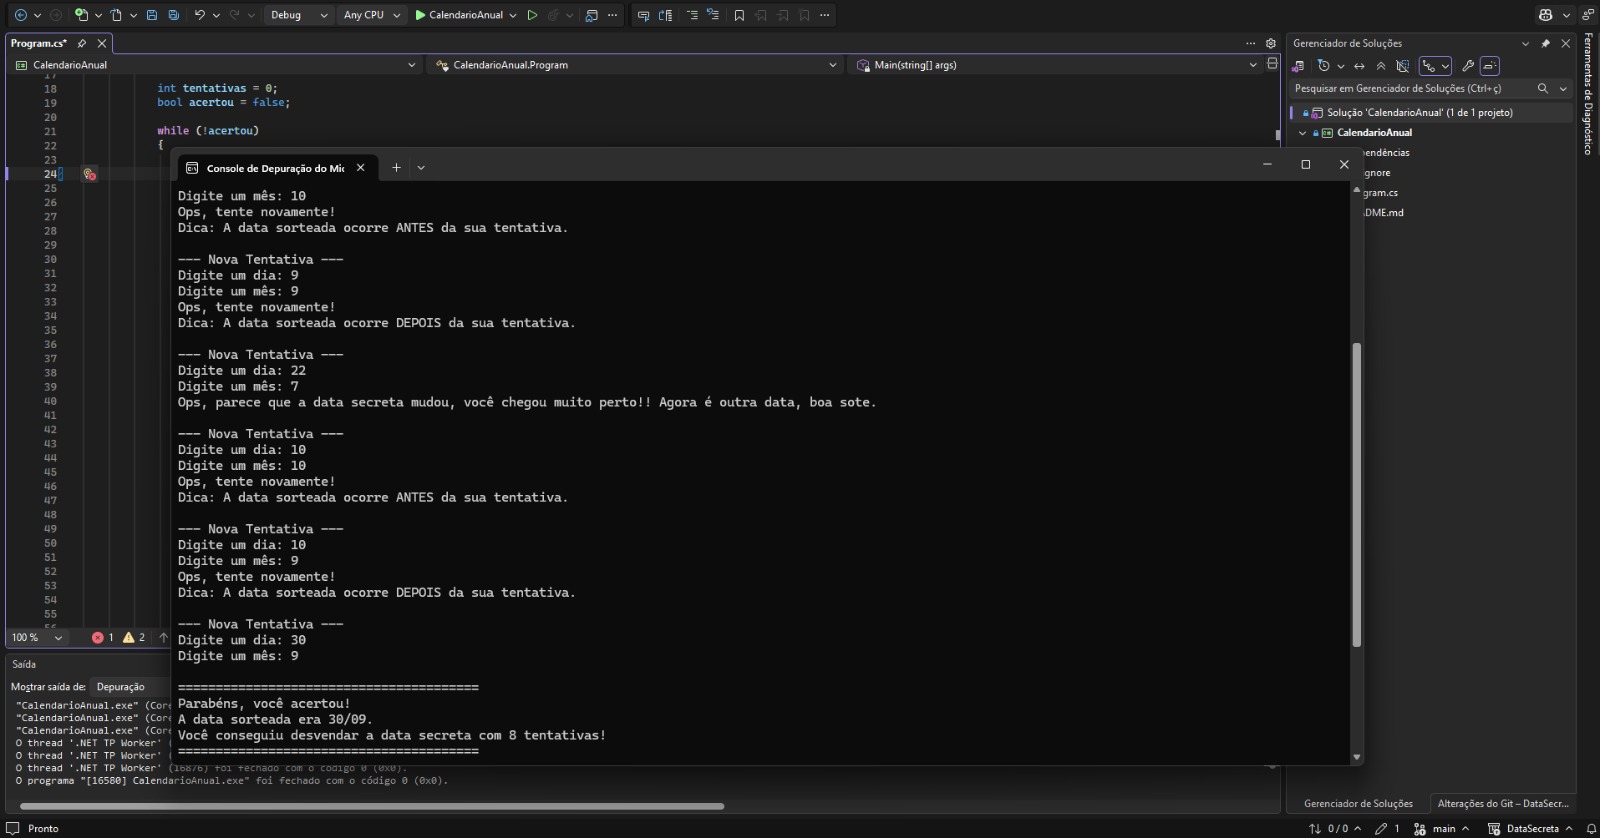Collapse the CalendarioAnual project node

[x=1302, y=132]
